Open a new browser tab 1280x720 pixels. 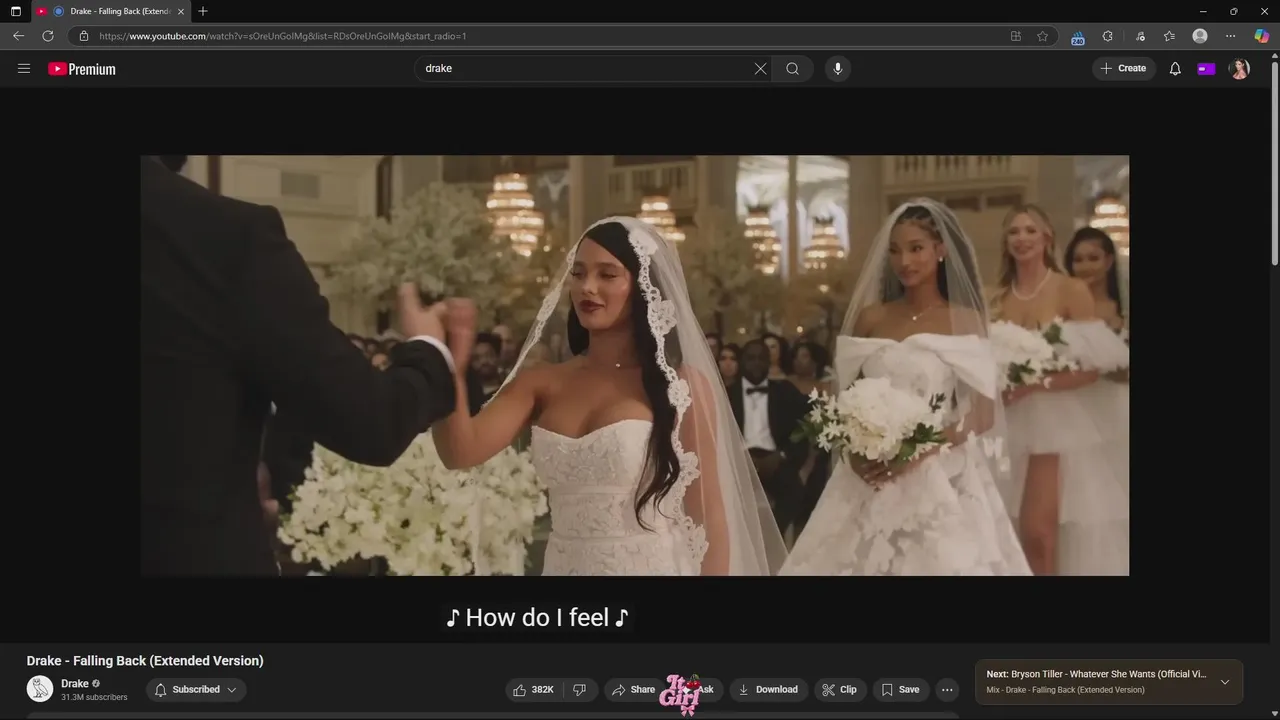coord(203,11)
